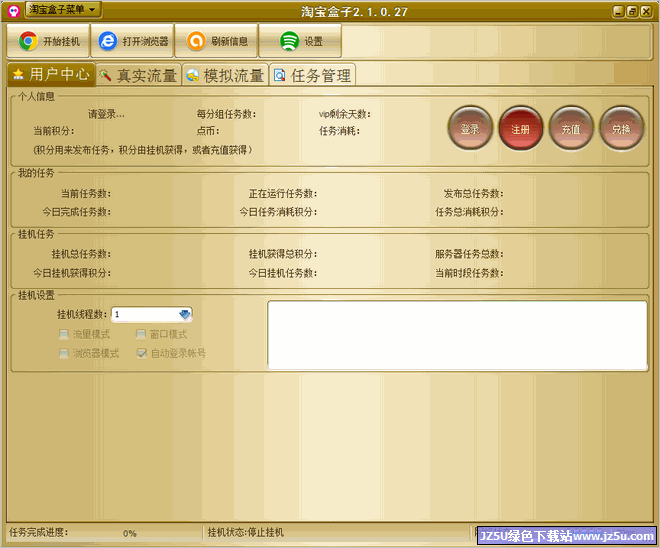Open the 淘宝盒子菜单 dropdown menu
Viewport: 660px width, 548px height.
[x=63, y=9]
